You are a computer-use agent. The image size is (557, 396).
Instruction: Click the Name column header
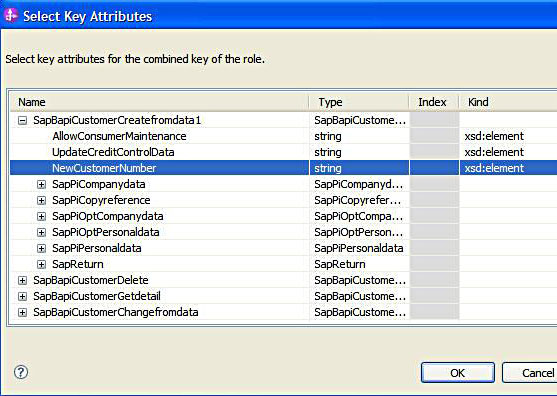pyautogui.click(x=159, y=102)
